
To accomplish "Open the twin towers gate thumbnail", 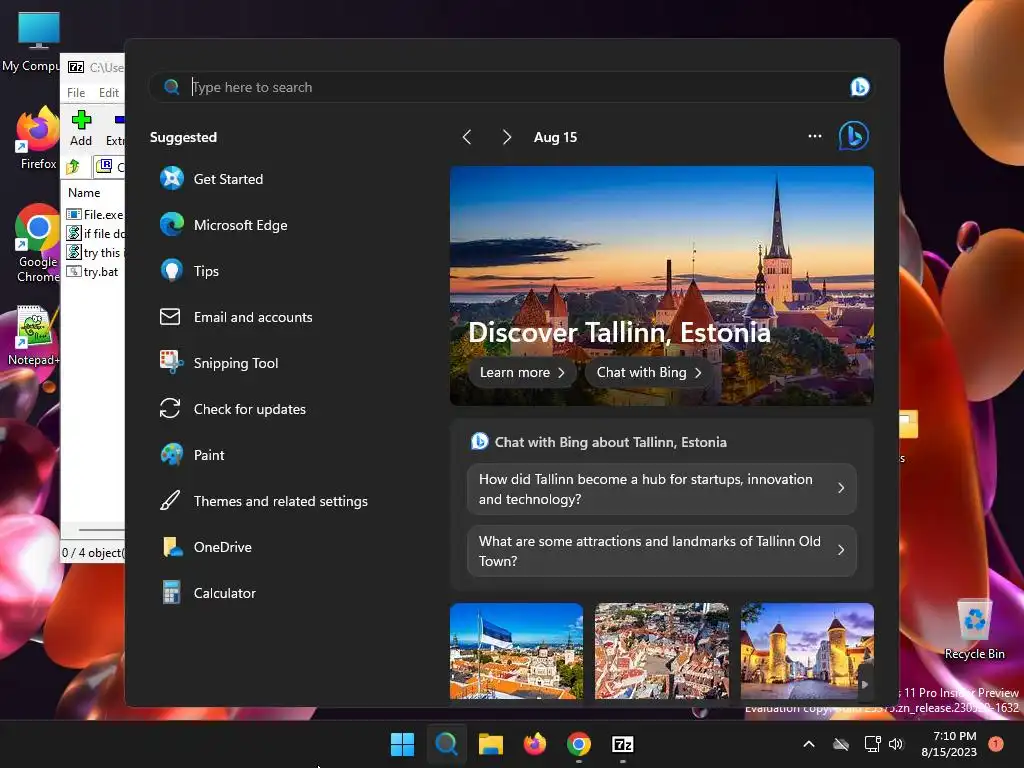I will pyautogui.click(x=807, y=651).
